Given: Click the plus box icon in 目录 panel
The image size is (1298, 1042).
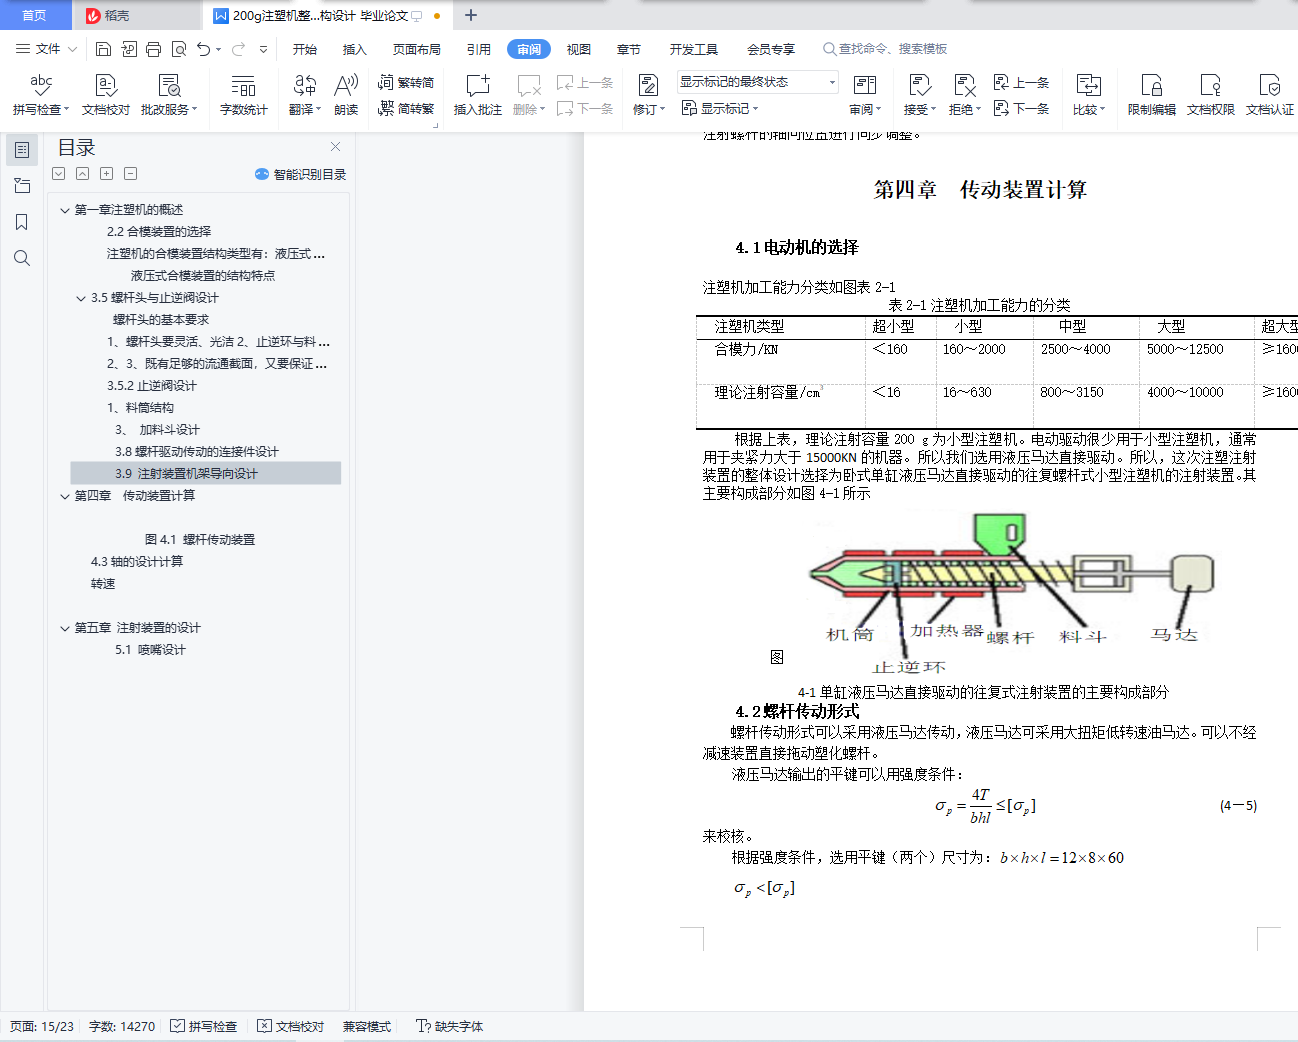Looking at the screenshot, I should tap(106, 174).
